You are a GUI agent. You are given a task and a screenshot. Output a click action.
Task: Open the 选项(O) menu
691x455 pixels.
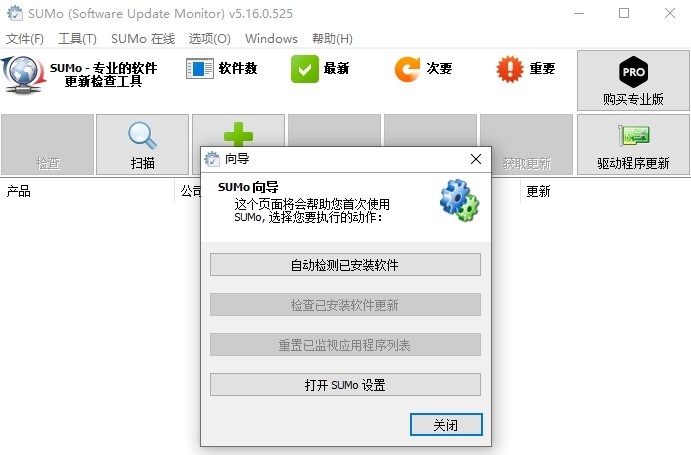point(210,39)
